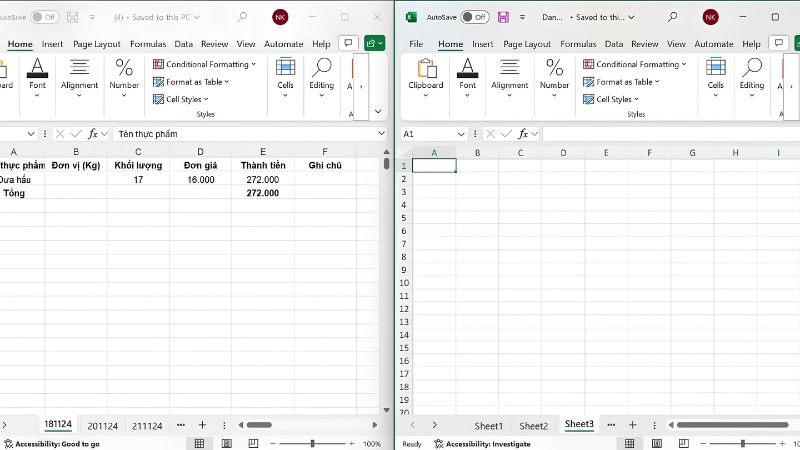Viewport: 800px width, 450px height.
Task: Switch to sheet 211124 in left window
Action: click(147, 426)
